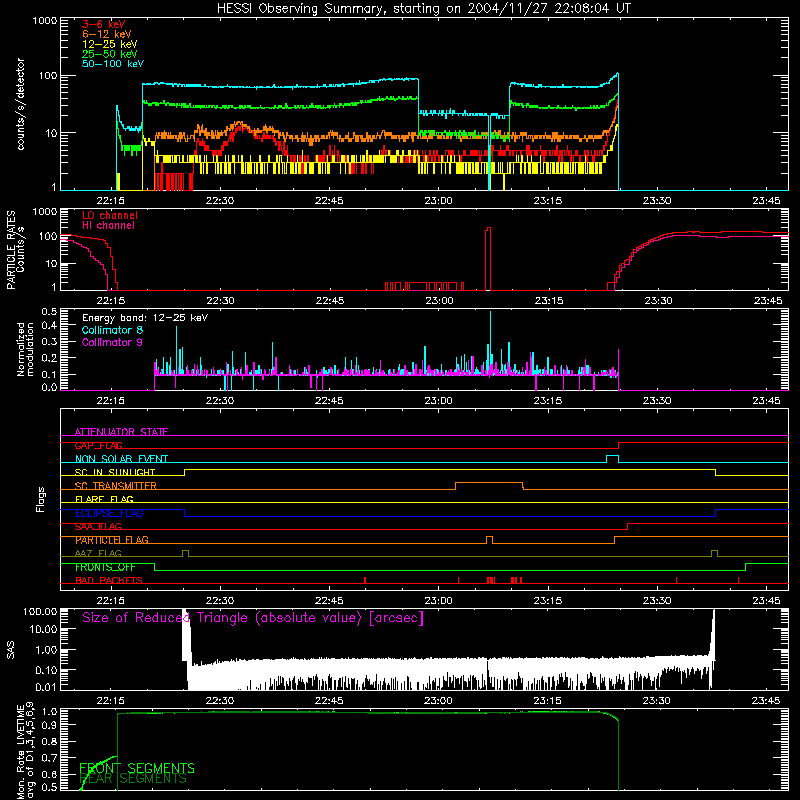Click the ATTENUATOR_STATE flag label

click(x=121, y=432)
